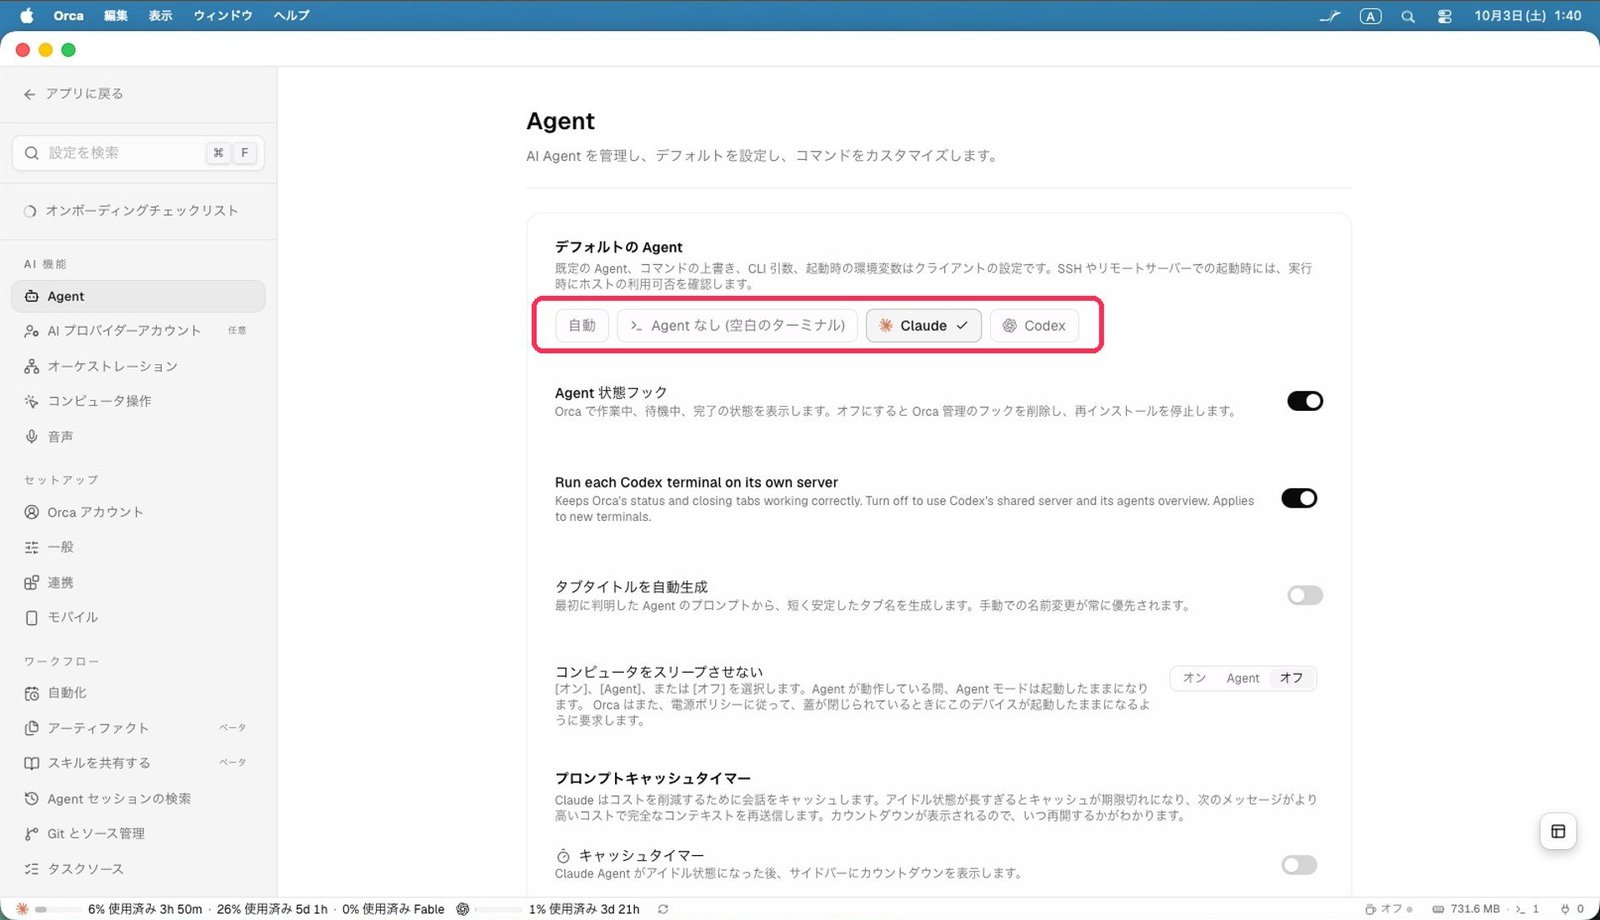1600x920 pixels.
Task: Set sleep prevention to Agent mode
Action: click(1243, 678)
